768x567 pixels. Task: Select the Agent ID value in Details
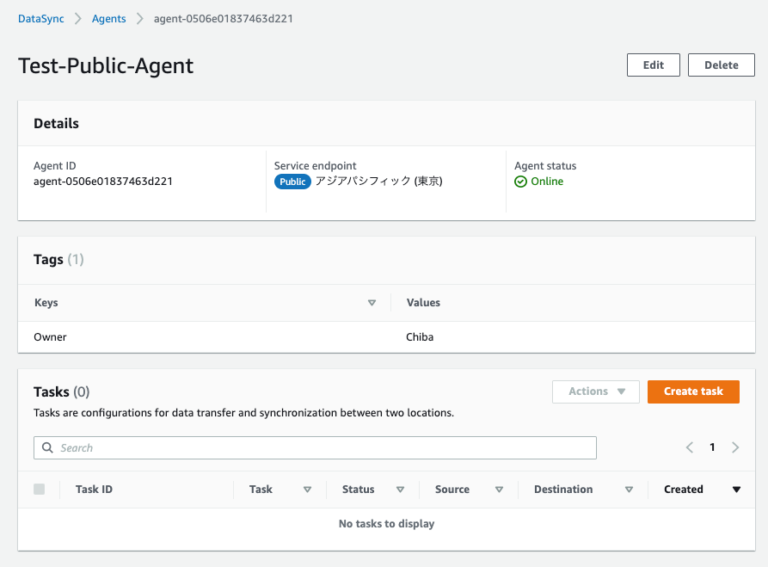coord(103,181)
